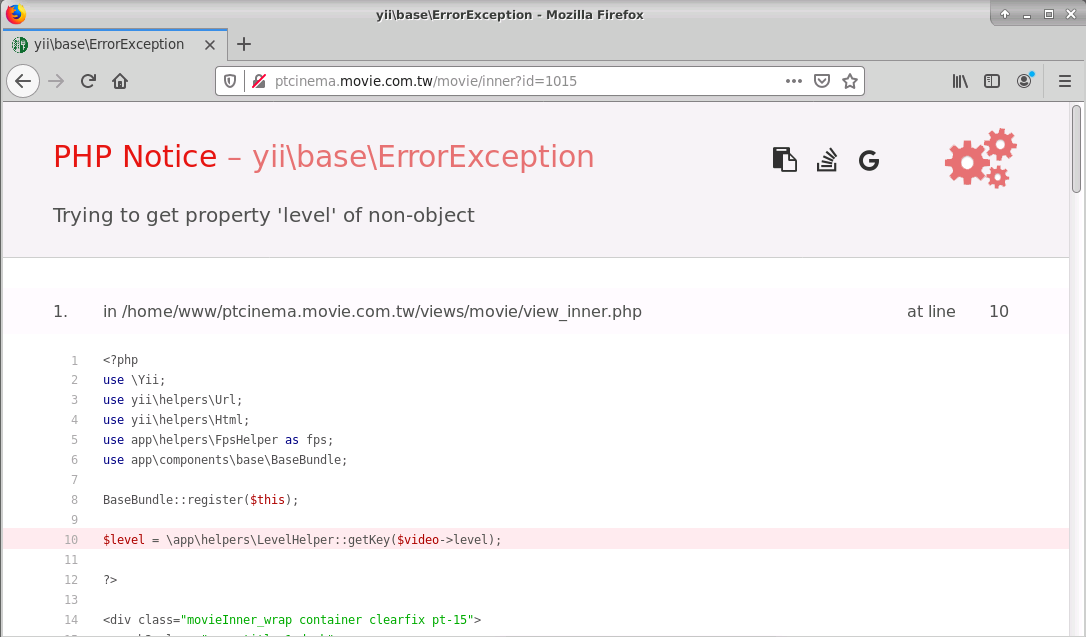This screenshot has height=637, width=1086.
Task: Toggle the sidebar view
Action: click(x=992, y=81)
